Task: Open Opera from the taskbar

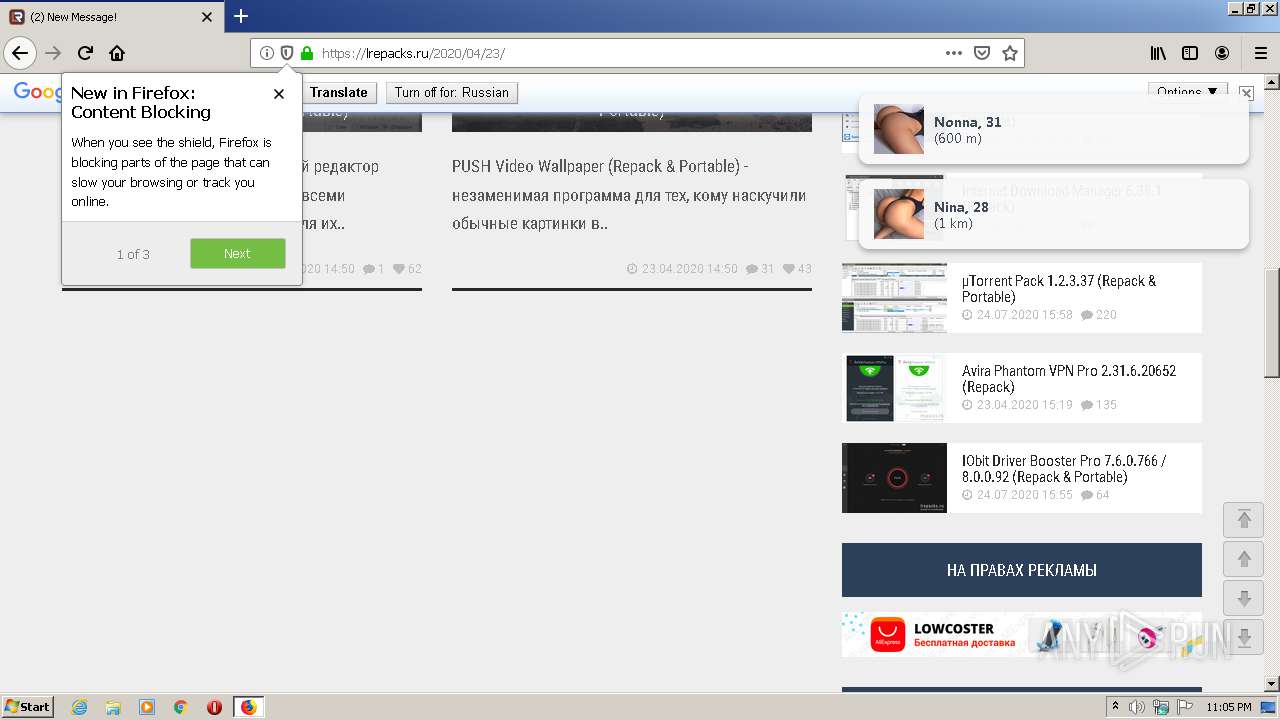Action: coord(214,707)
